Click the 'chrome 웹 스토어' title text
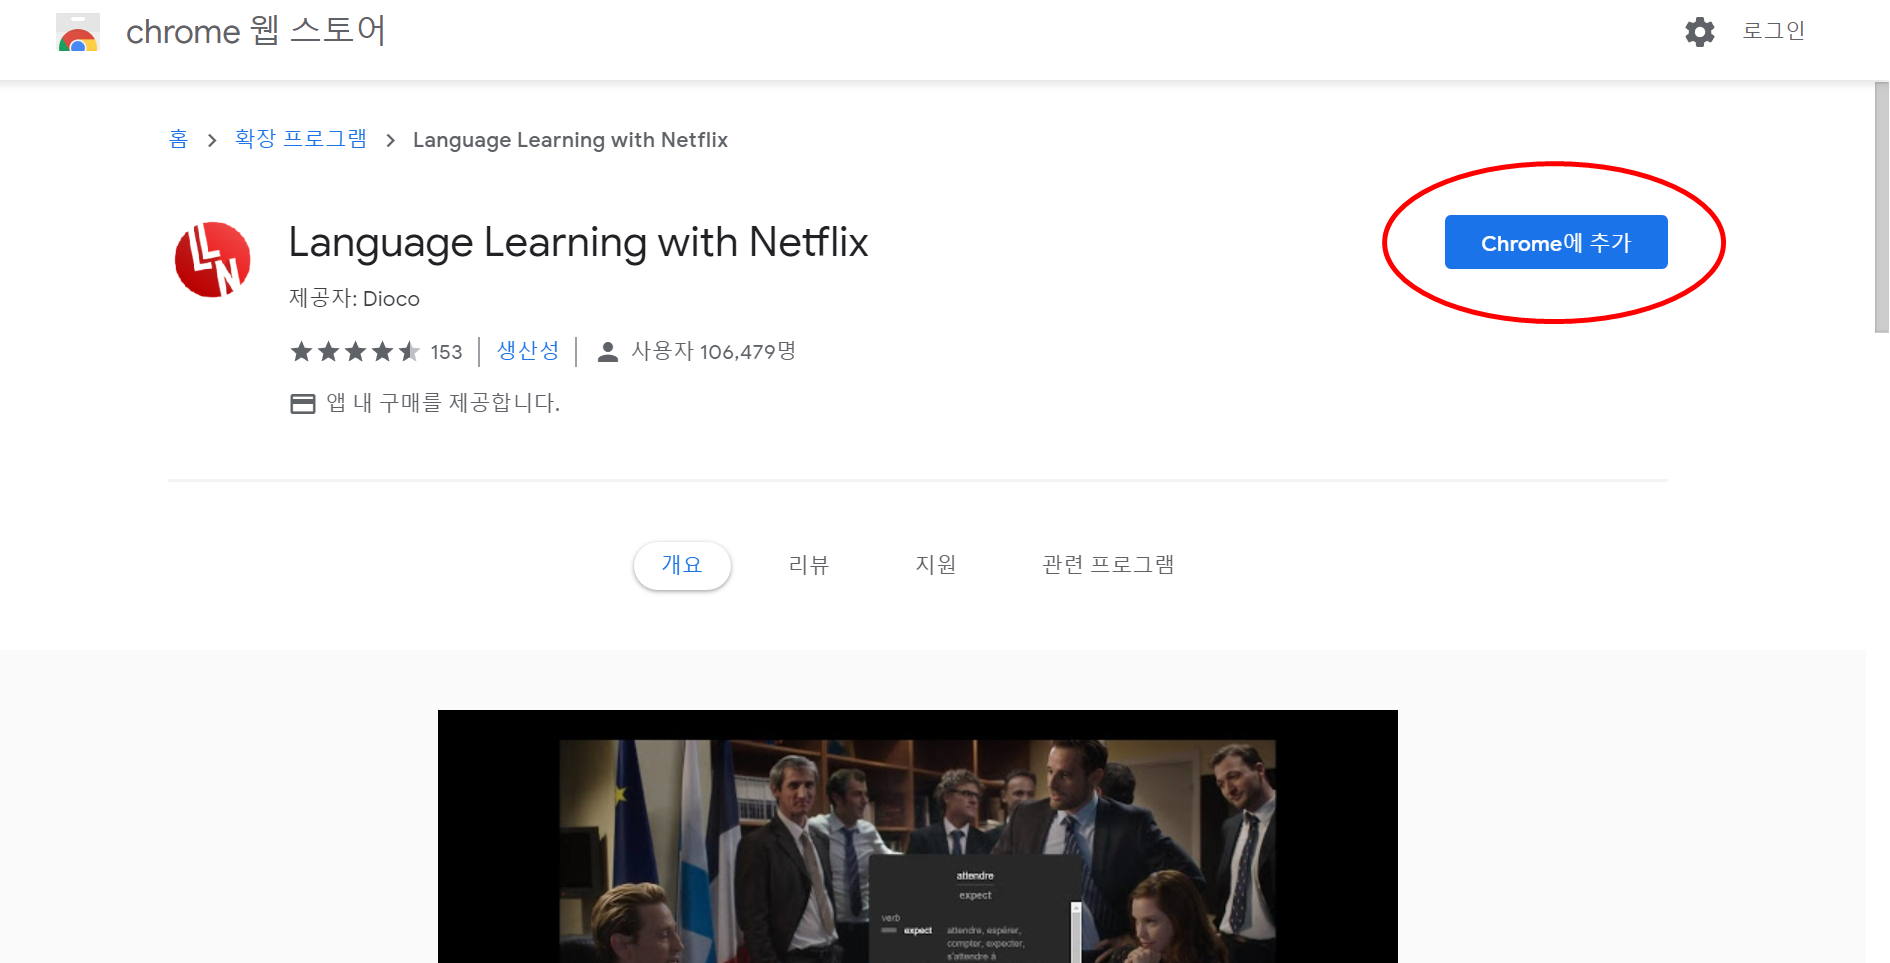 [256, 31]
